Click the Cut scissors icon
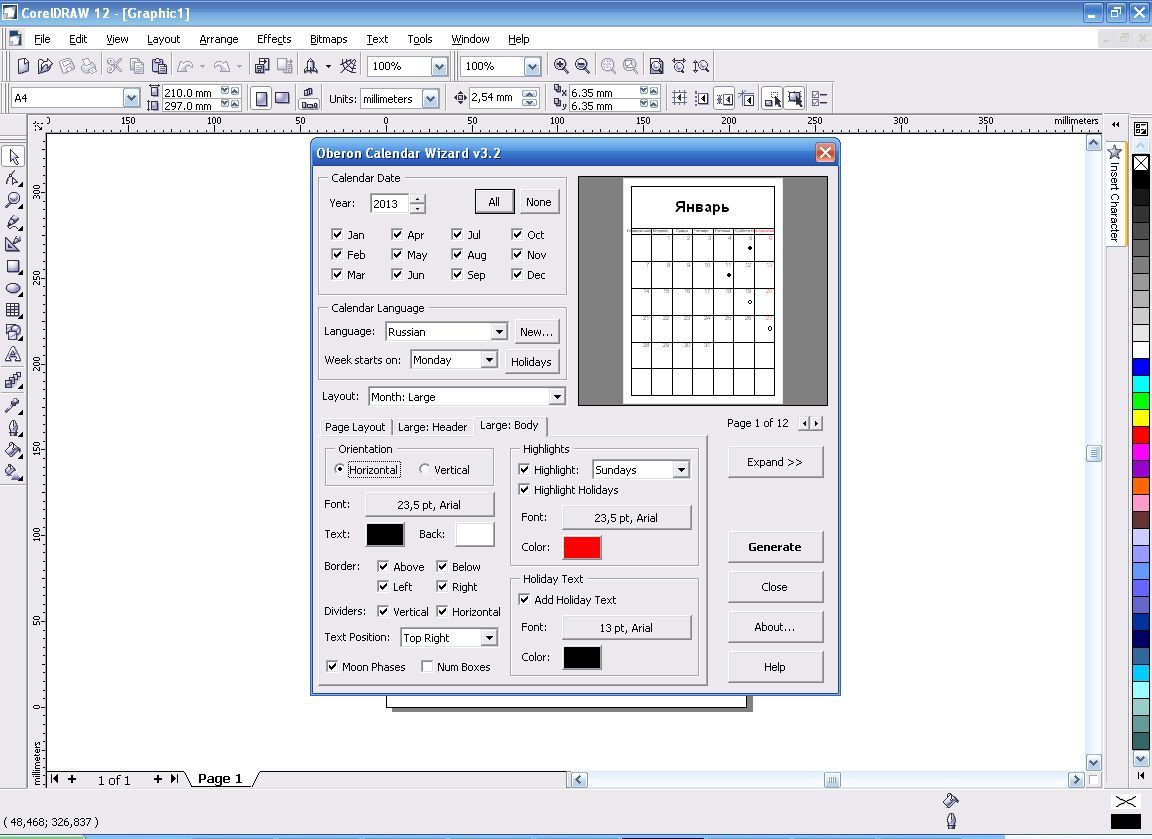 tap(114, 66)
